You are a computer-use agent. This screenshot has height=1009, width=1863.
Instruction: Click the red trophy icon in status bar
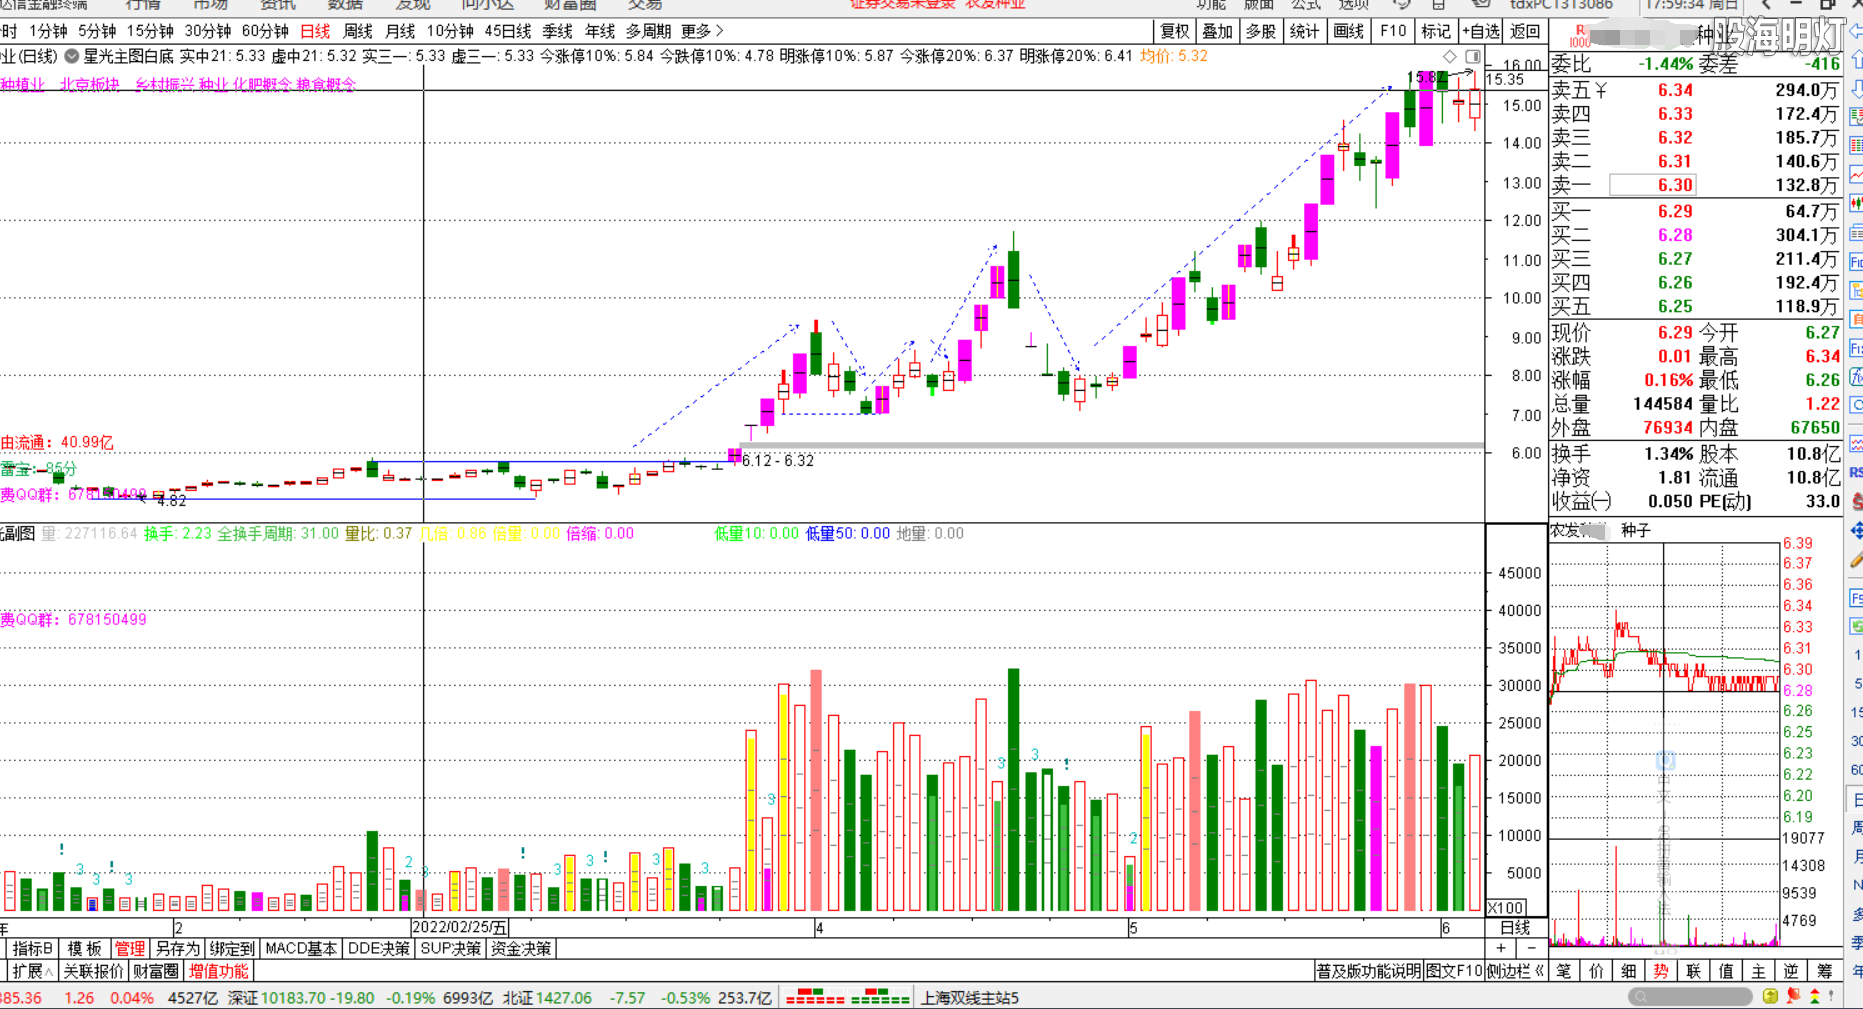[1793, 997]
